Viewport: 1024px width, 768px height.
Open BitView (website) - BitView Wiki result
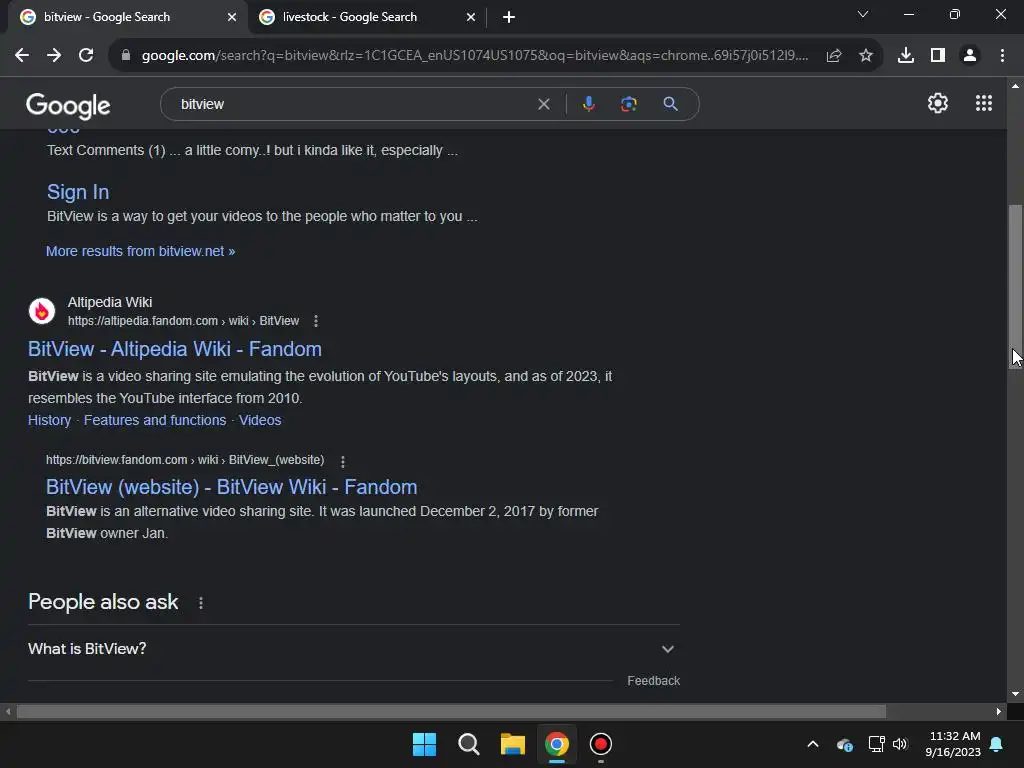232,487
